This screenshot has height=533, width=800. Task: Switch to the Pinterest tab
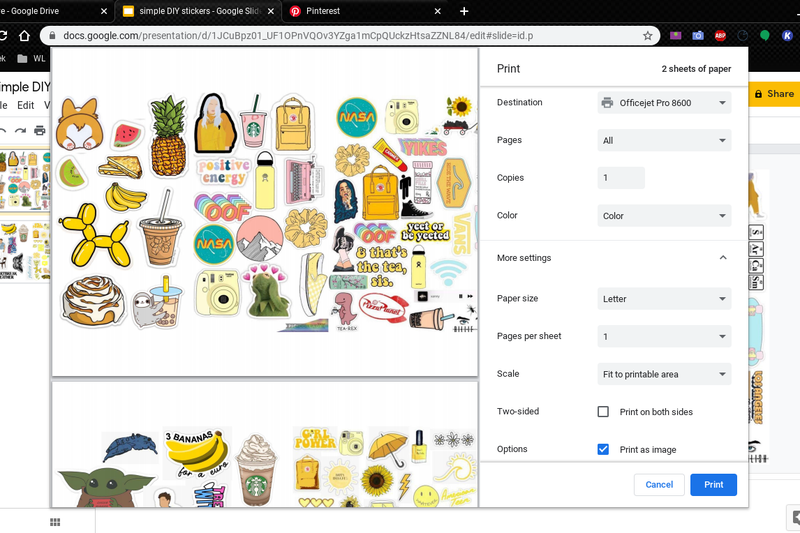click(x=364, y=11)
